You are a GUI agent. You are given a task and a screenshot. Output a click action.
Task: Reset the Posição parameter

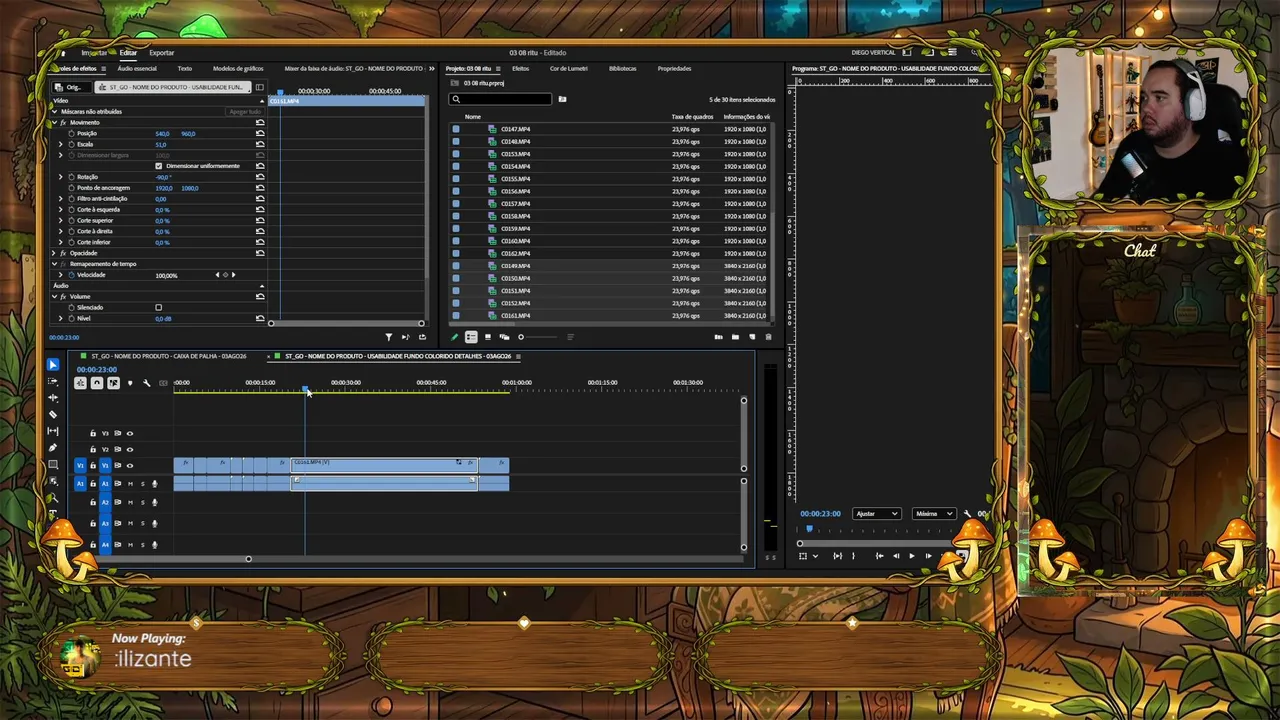pos(260,133)
